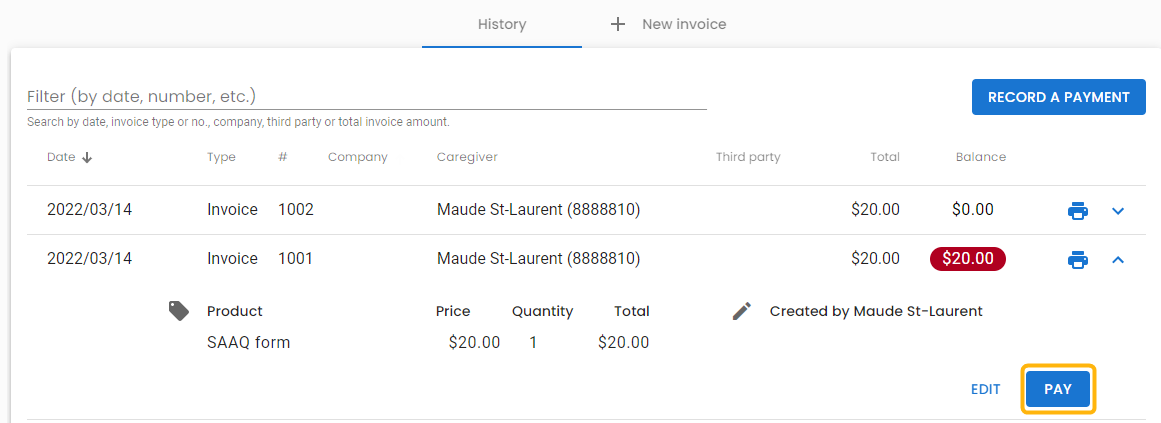Print invoice 1001
Image resolution: width=1161 pixels, height=423 pixels.
1077,260
